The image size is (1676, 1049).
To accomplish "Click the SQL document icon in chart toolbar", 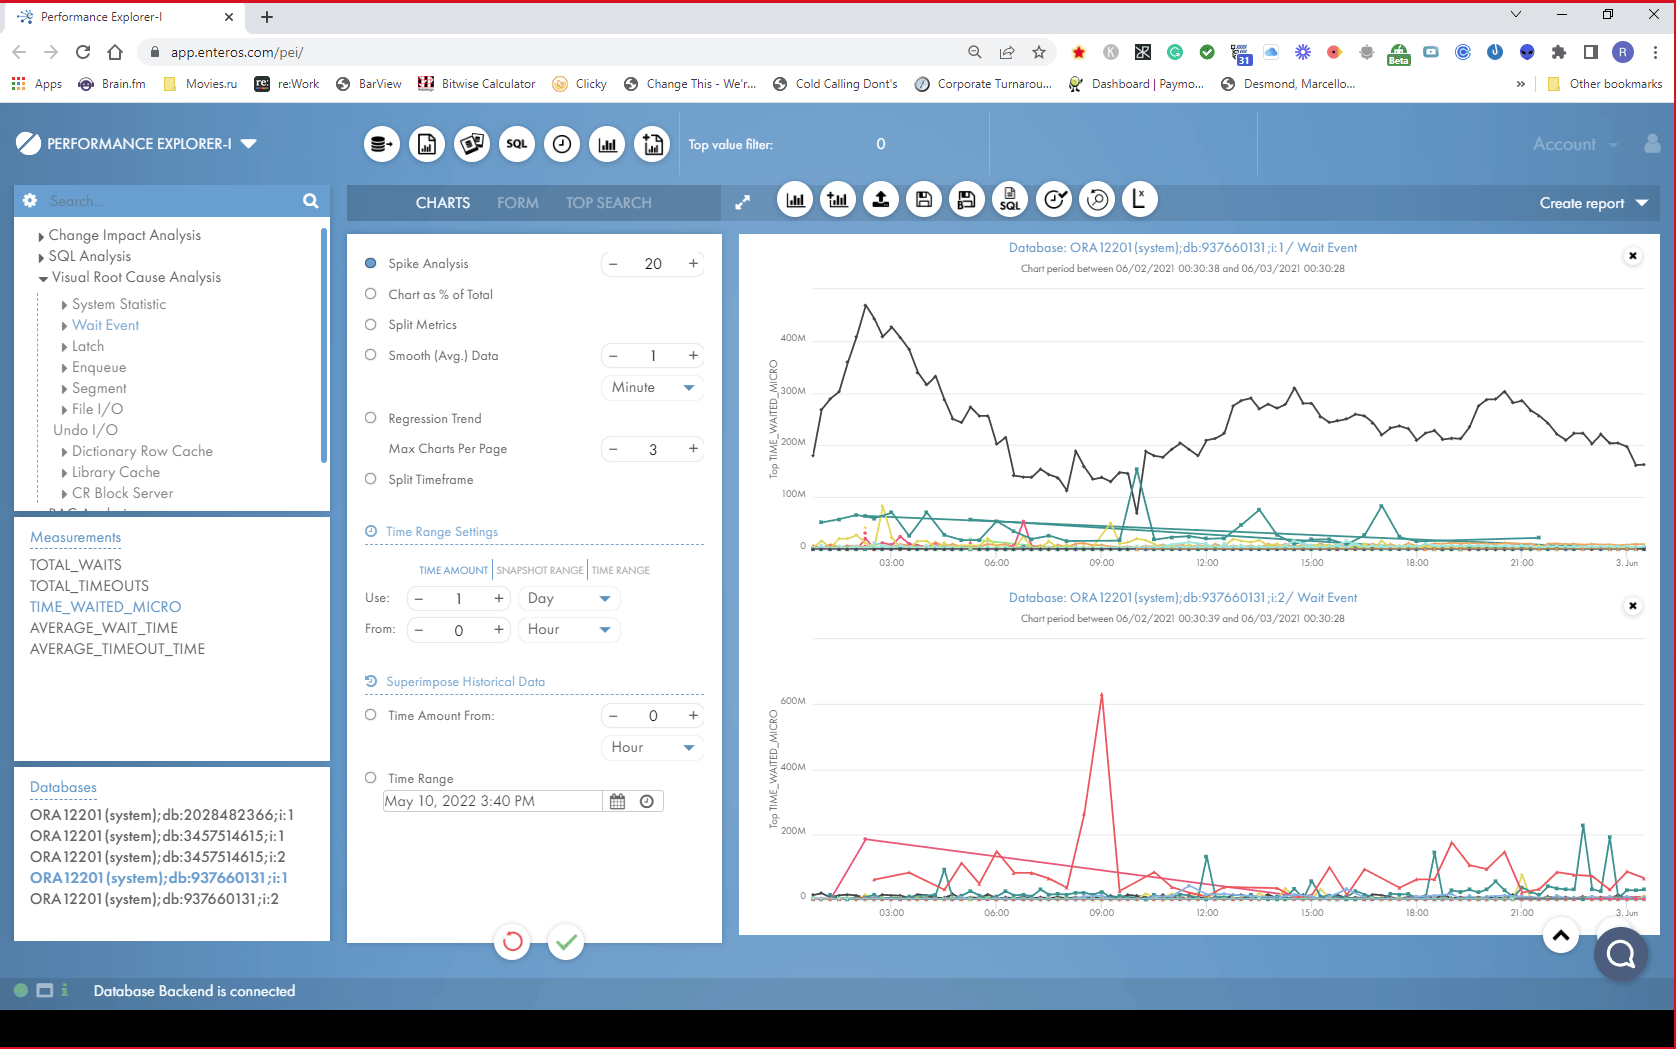I will 1010,200.
